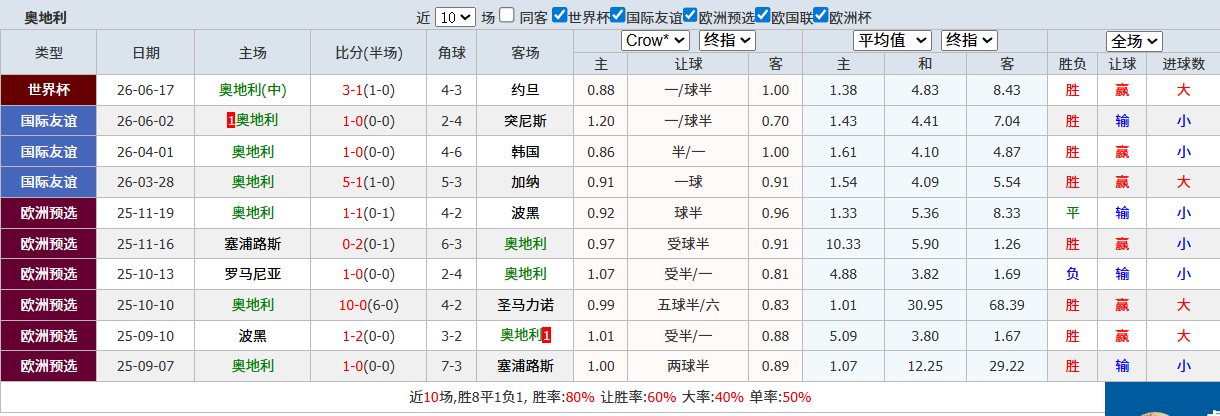Open the 韩国 team link
This screenshot has width=1220, height=416.
pyautogui.click(x=525, y=152)
